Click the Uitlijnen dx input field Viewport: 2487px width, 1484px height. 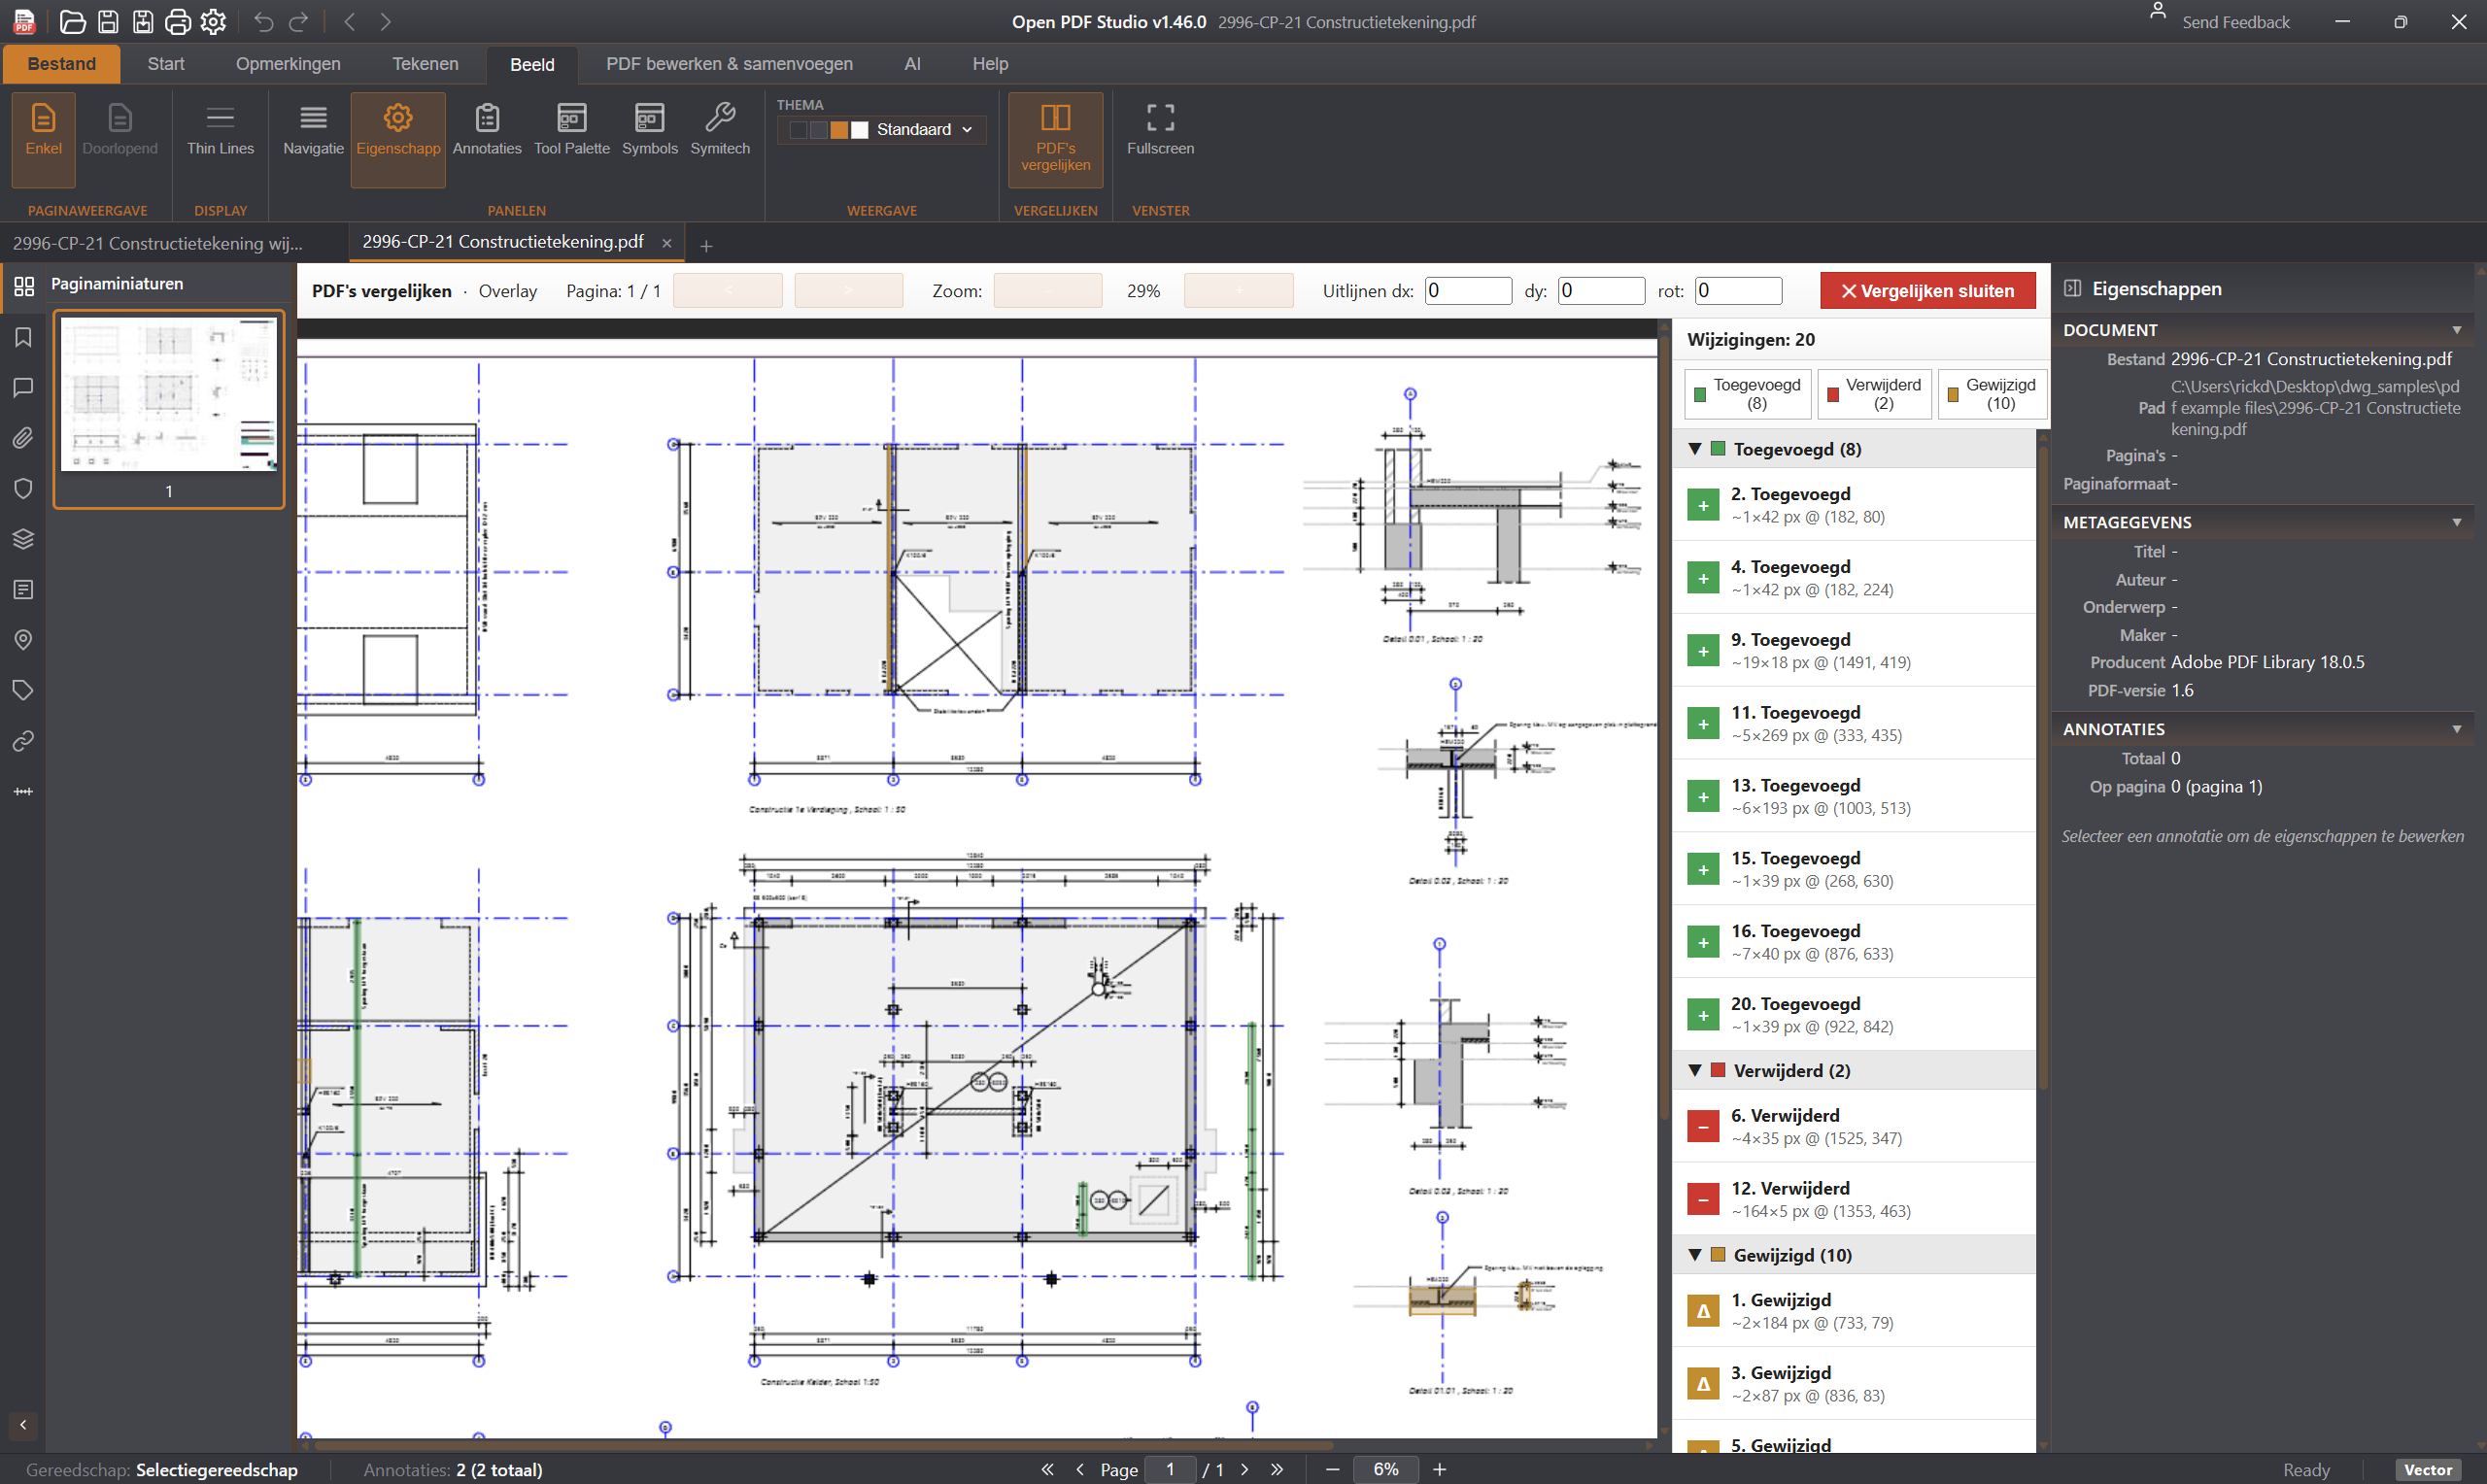pyautogui.click(x=1467, y=291)
